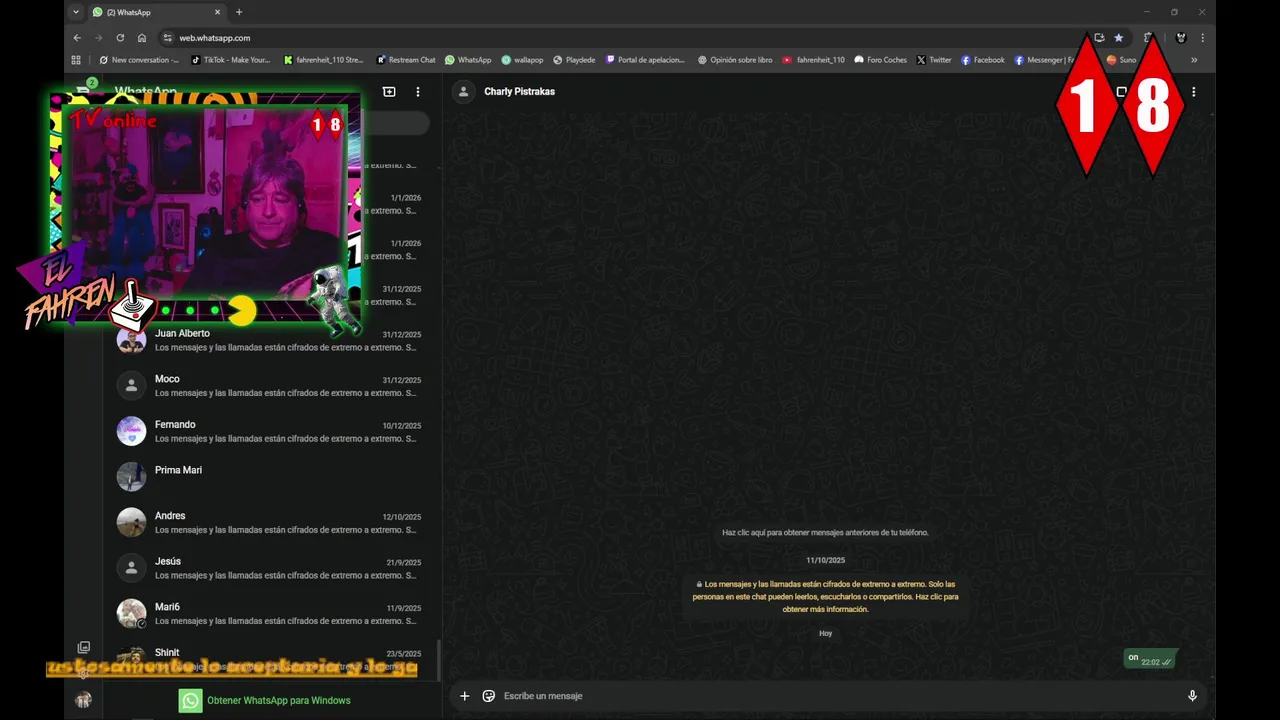Open Charly Pistrakas conversation three-dot menu
The width and height of the screenshot is (1280, 720).
(x=1193, y=91)
